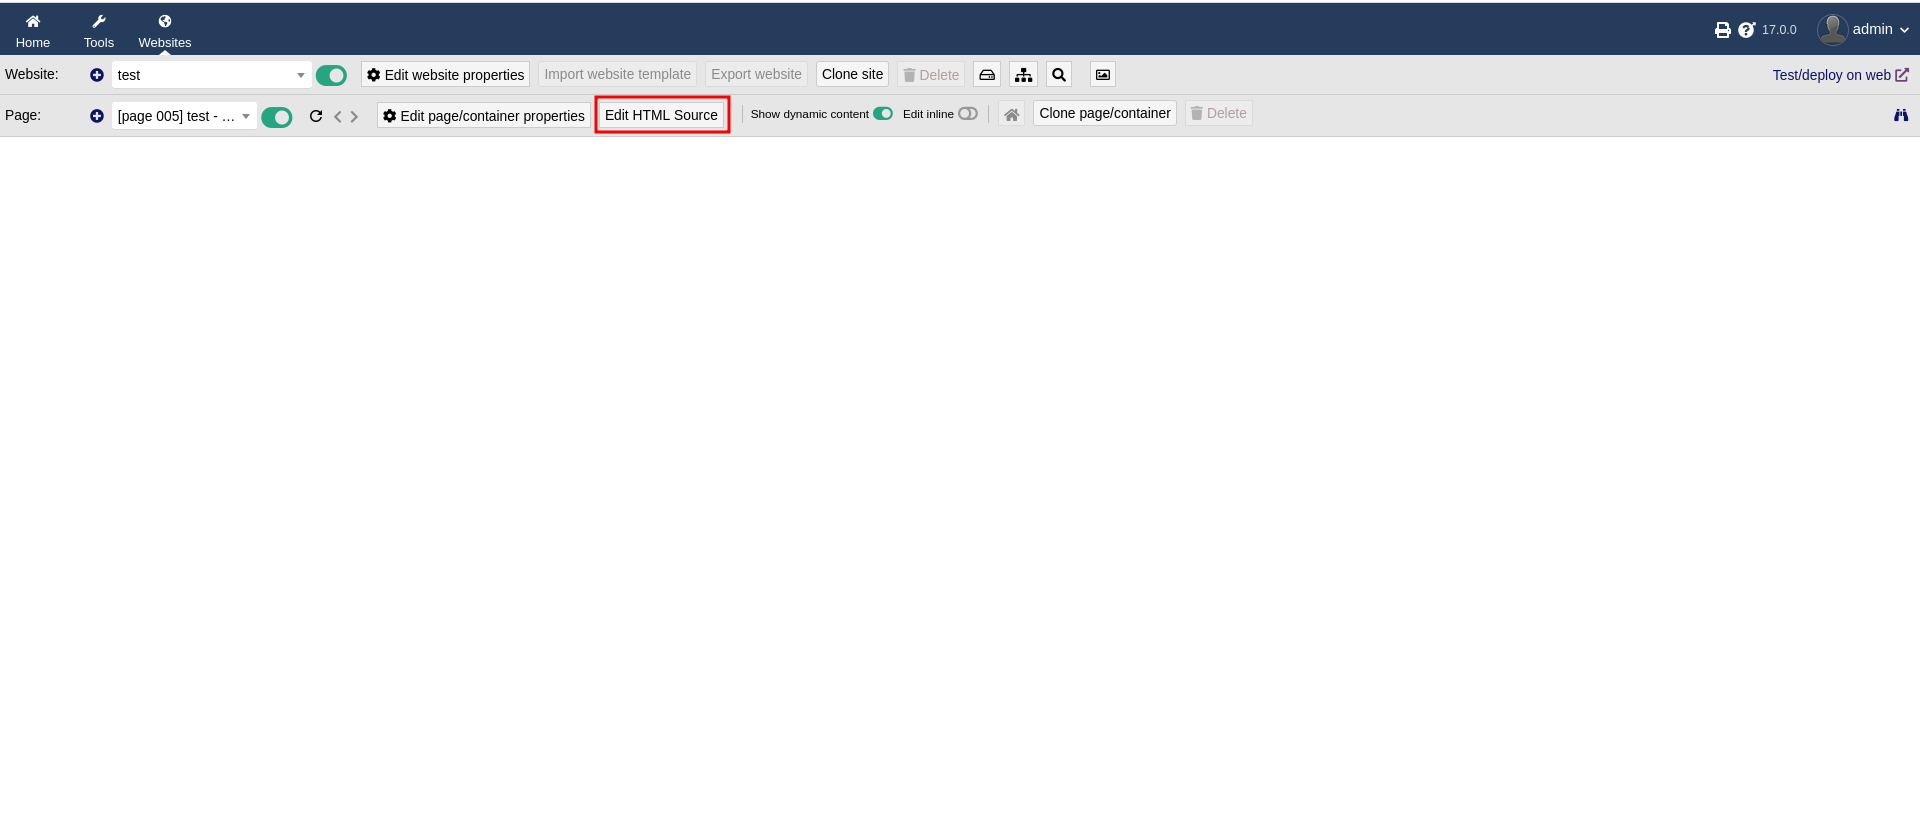The image size is (1920, 813).
Task: Click the print icon in the header
Action: click(1722, 30)
